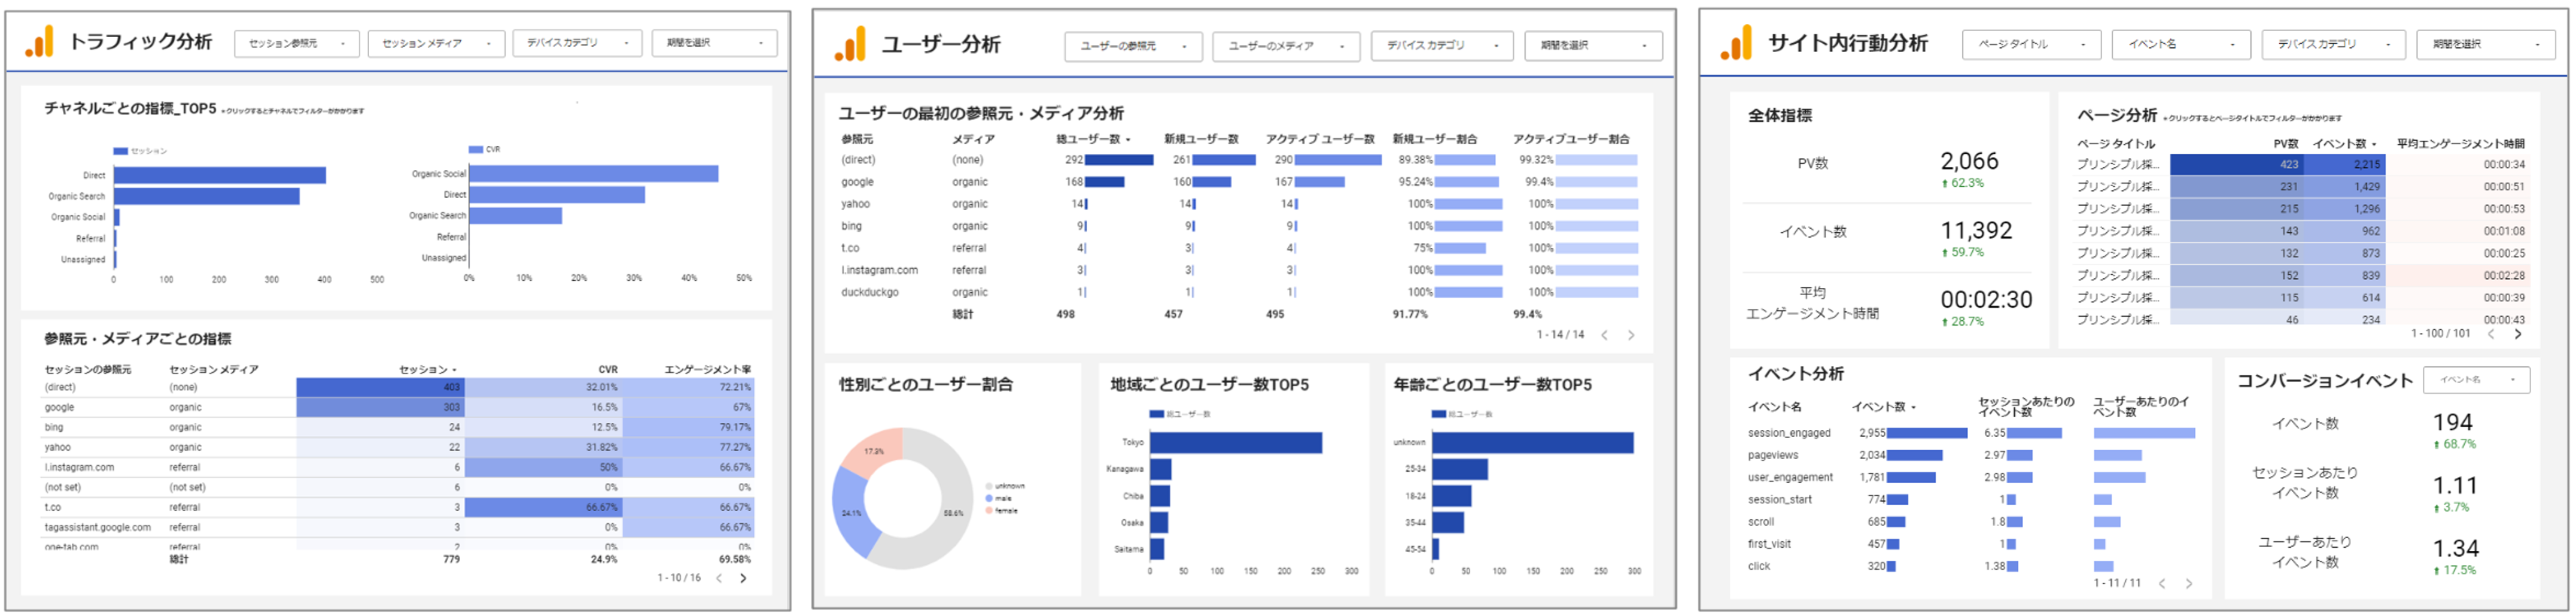Image resolution: width=2576 pixels, height=616 pixels.
Task: Go to next page of 参照元・メディアごとの指標 table
Action: pyautogui.click(x=743, y=578)
